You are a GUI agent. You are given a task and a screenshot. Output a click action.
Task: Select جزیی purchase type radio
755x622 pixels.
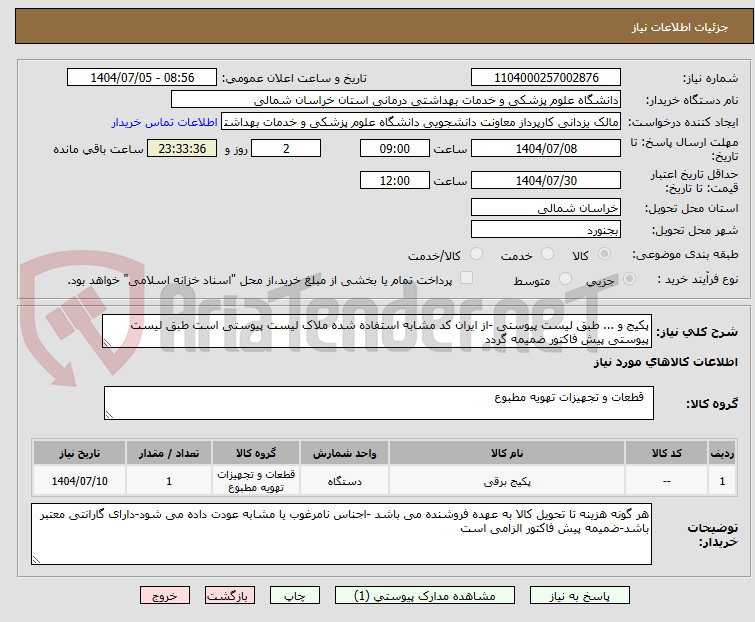[x=621, y=281]
